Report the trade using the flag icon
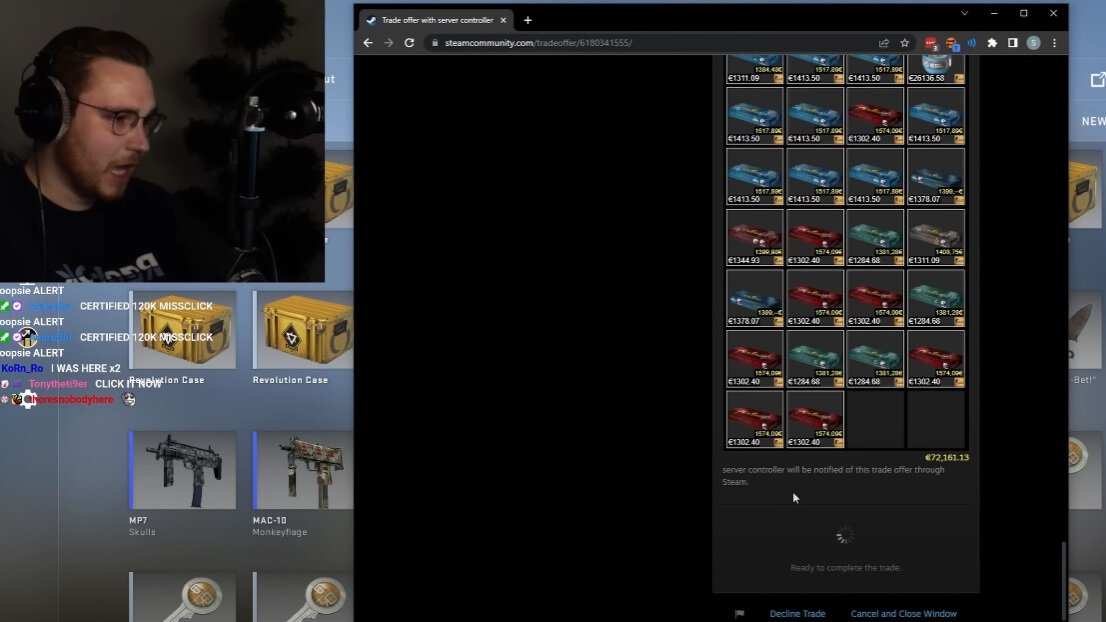The width and height of the screenshot is (1106, 622). click(x=739, y=614)
